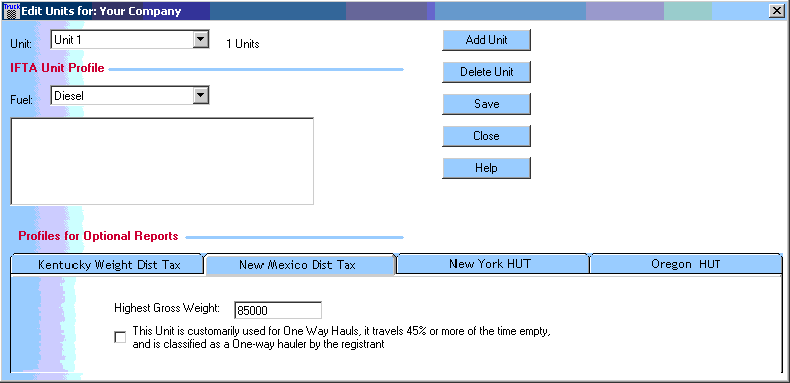Screen dimensions: 790x383
Task: Click the Edit Units title bar
Action: tap(393, 11)
